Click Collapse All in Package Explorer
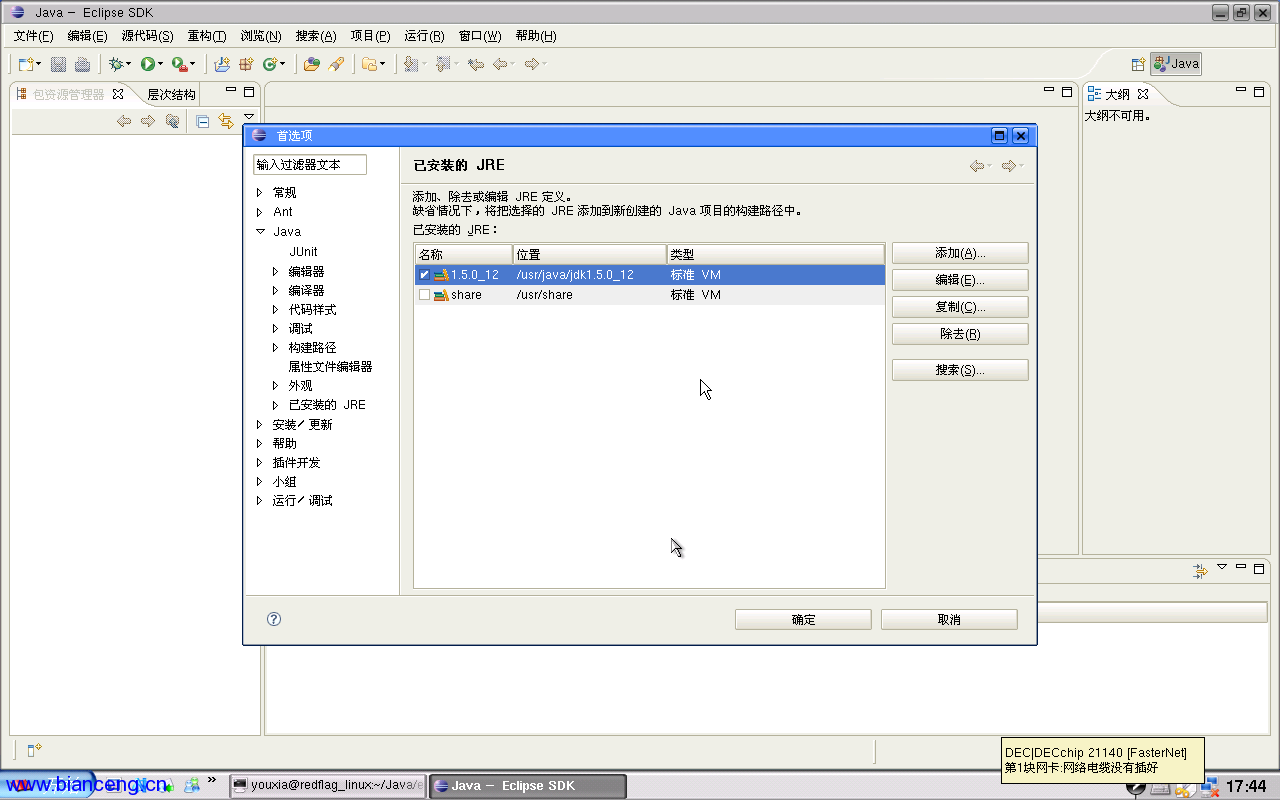1280x800 pixels. point(203,121)
